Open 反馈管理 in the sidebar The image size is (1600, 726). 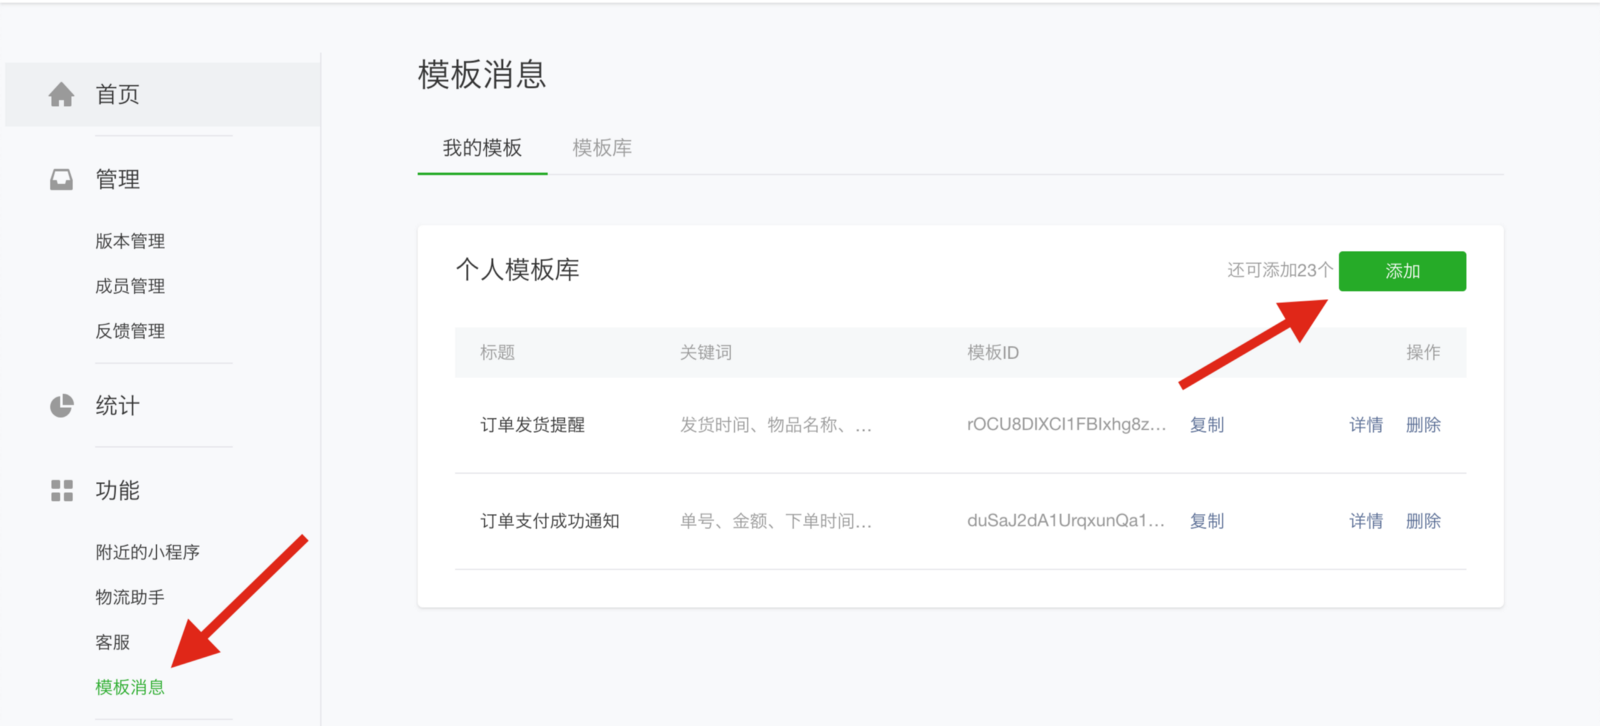click(130, 331)
